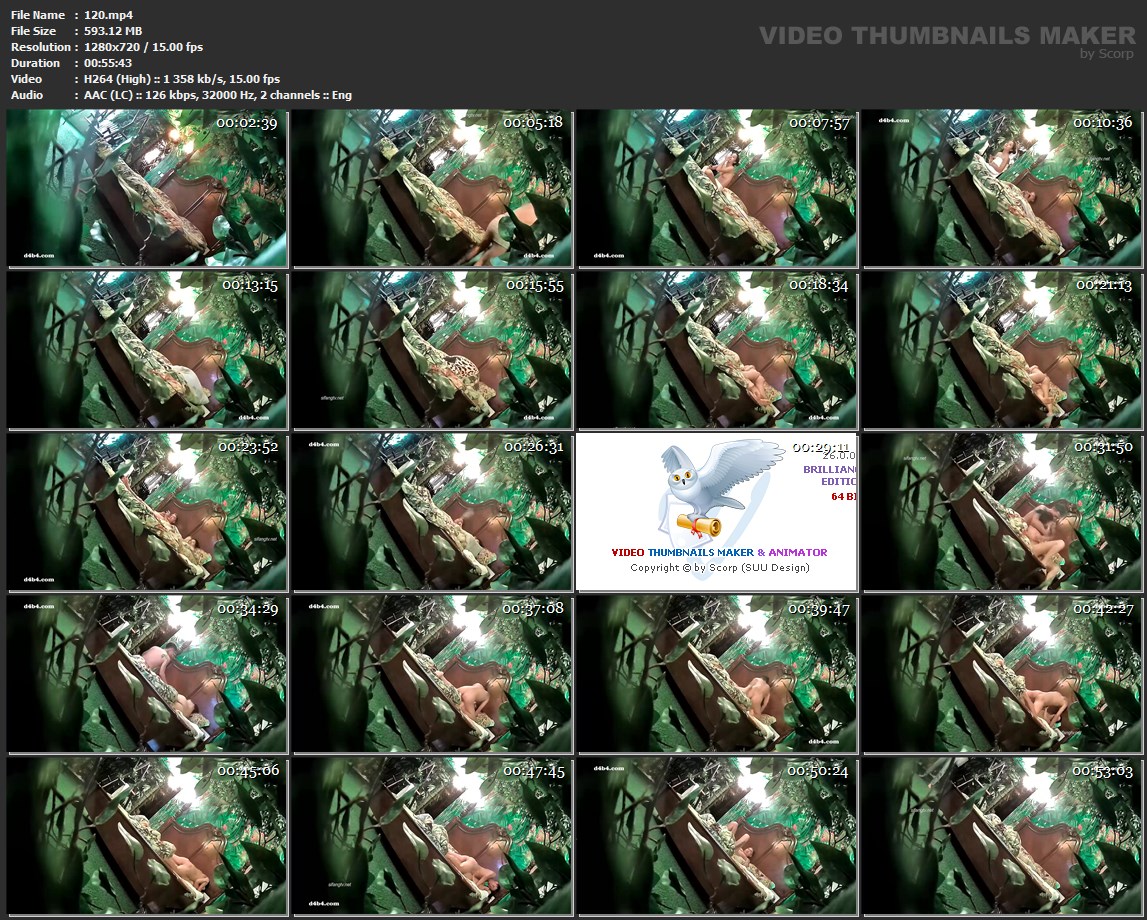Click the duration value 00:55:43
This screenshot has height=920, width=1147.
(x=108, y=63)
